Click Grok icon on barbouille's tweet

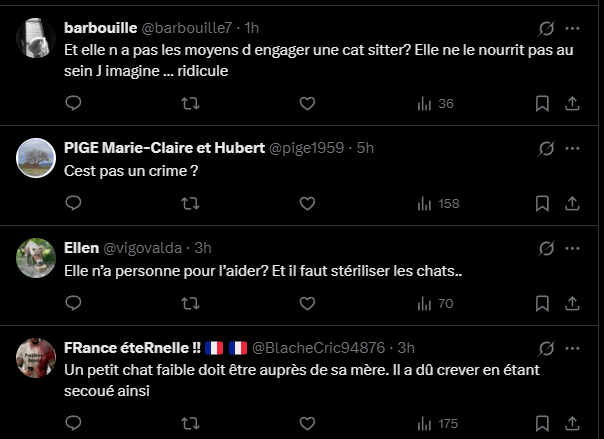tap(546, 28)
